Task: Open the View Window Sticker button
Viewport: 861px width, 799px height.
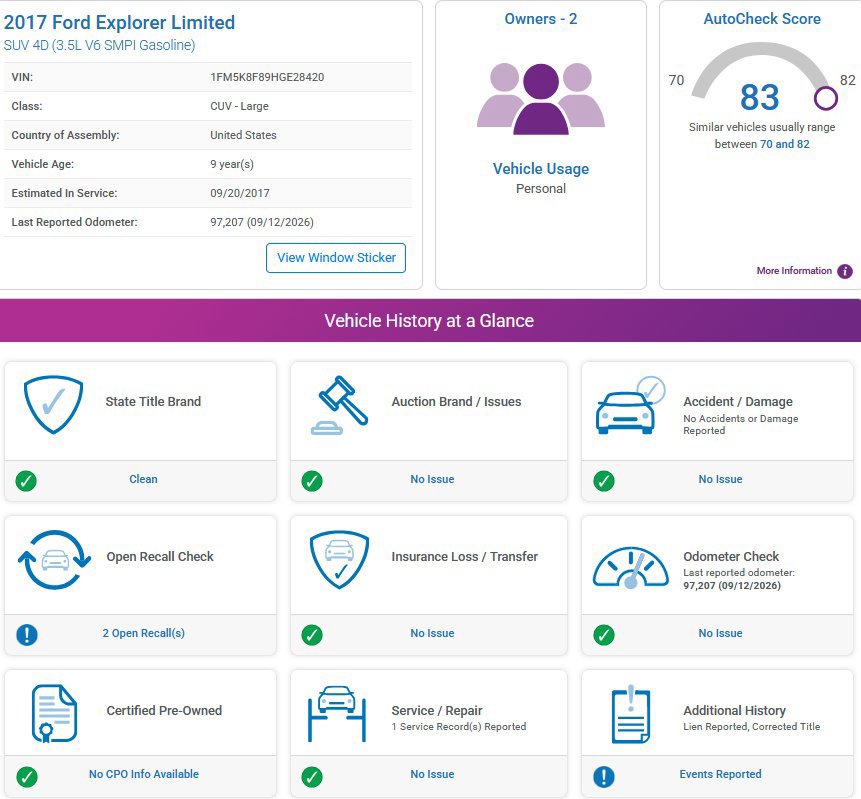Action: coord(336,258)
